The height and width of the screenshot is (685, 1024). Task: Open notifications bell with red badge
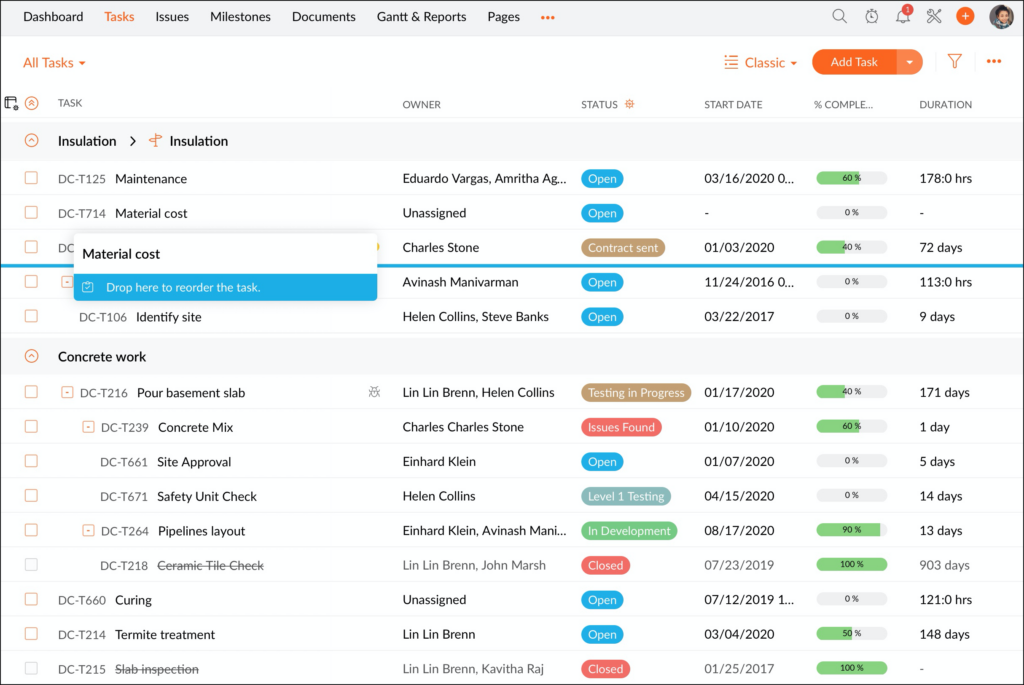click(x=902, y=16)
